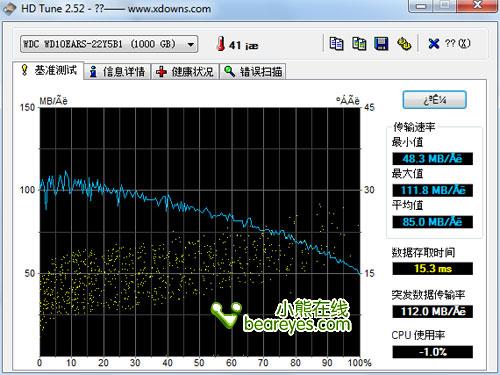Click the 111.8 MB maximum value field
Screen dimensions: 500x375
point(432,190)
